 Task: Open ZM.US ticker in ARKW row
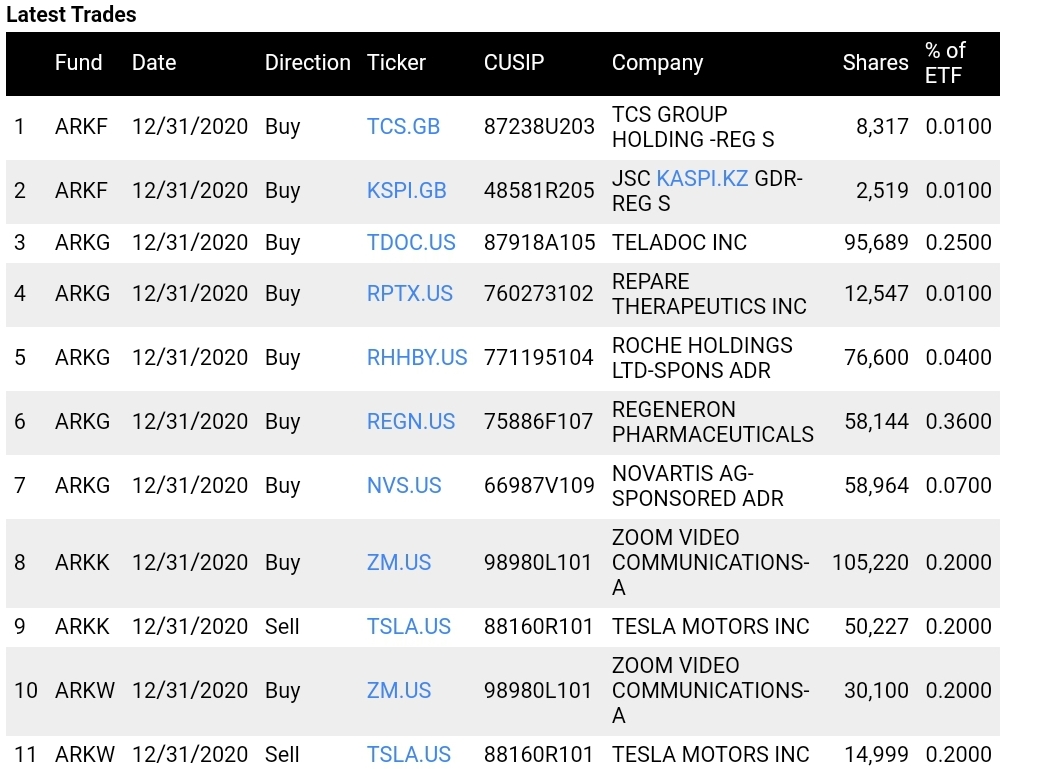[399, 691]
